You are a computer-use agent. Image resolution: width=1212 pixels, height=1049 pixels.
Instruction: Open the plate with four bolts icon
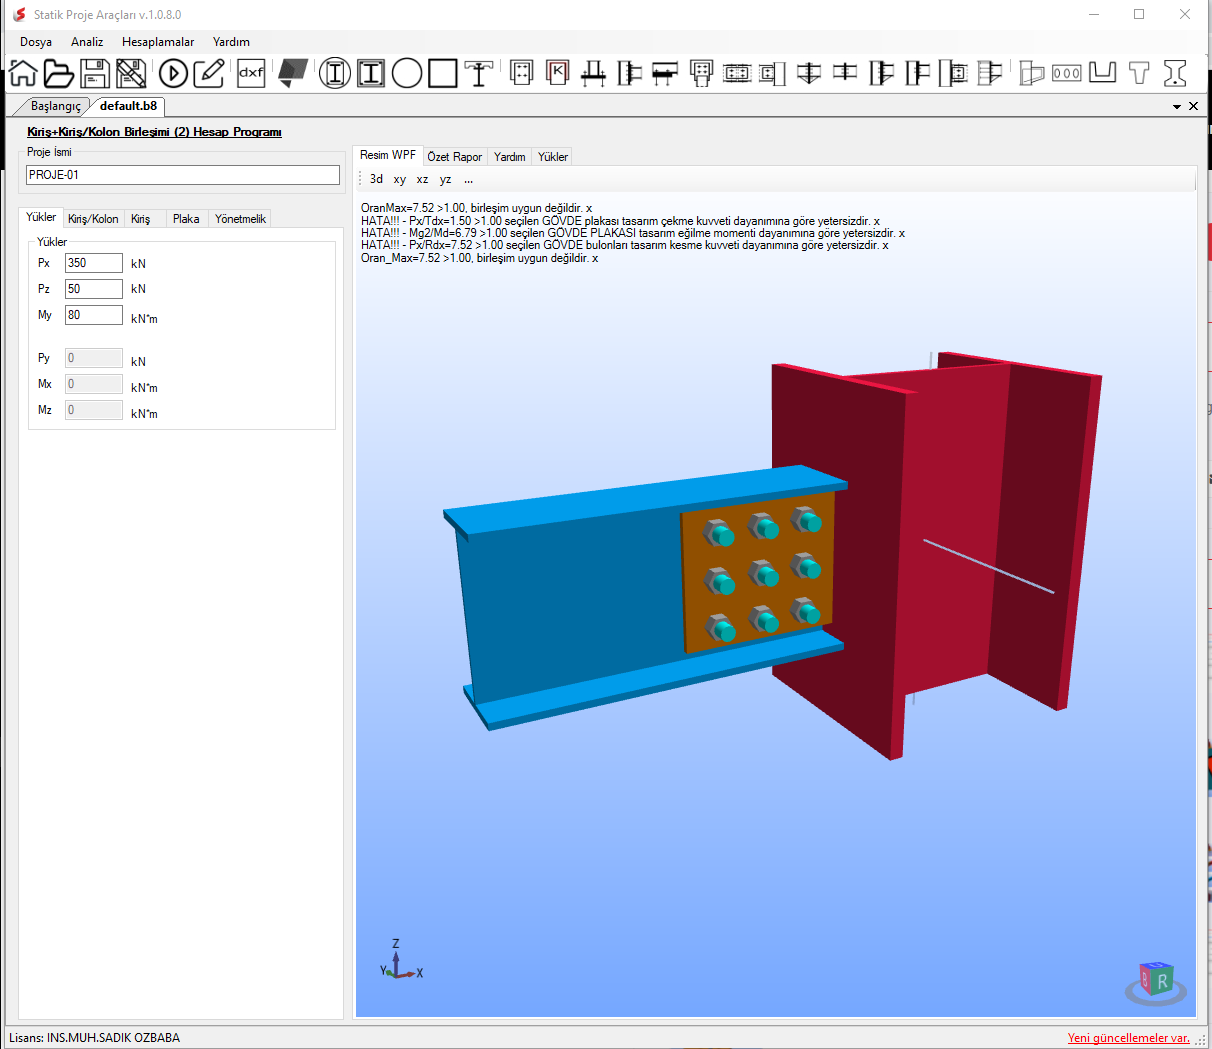(521, 72)
